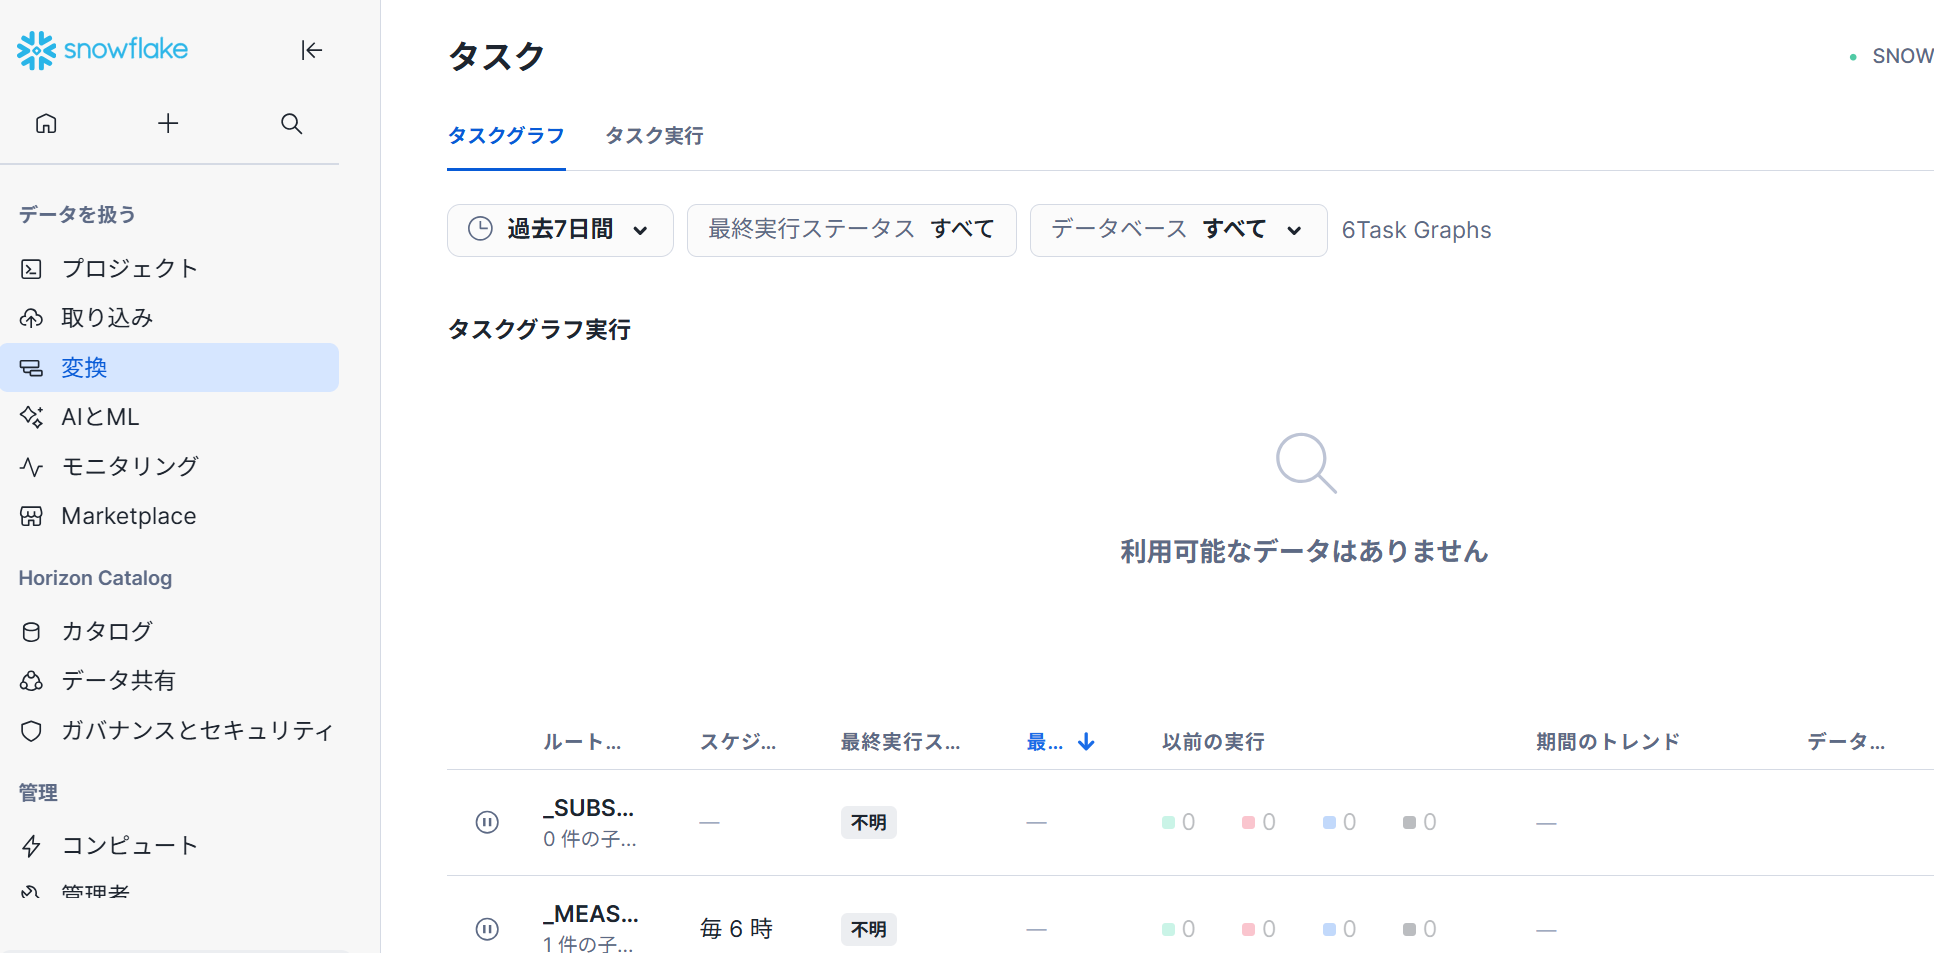The width and height of the screenshot is (1934, 953).
Task: Sort by 期間のトレンド column header
Action: click(x=1608, y=742)
